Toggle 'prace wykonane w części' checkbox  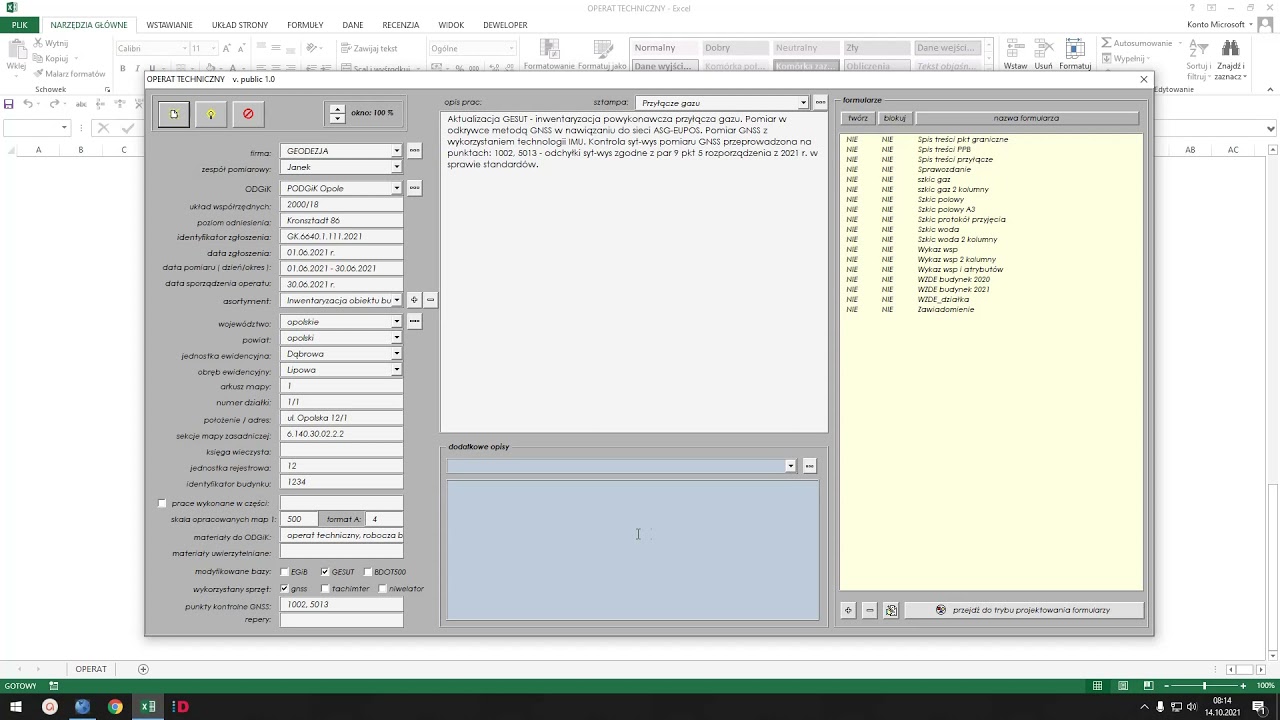[x=162, y=504]
